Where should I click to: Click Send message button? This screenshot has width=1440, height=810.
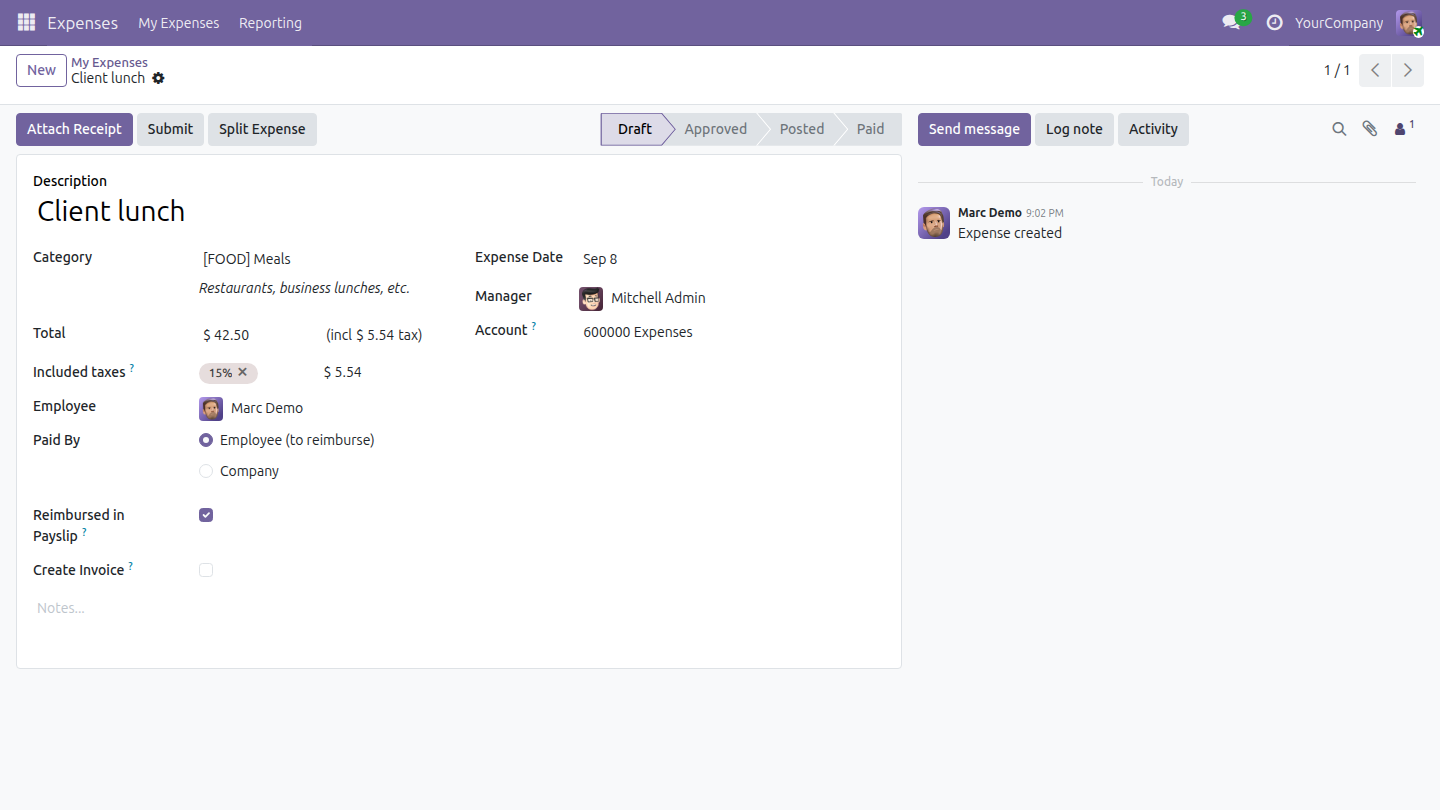tap(974, 129)
